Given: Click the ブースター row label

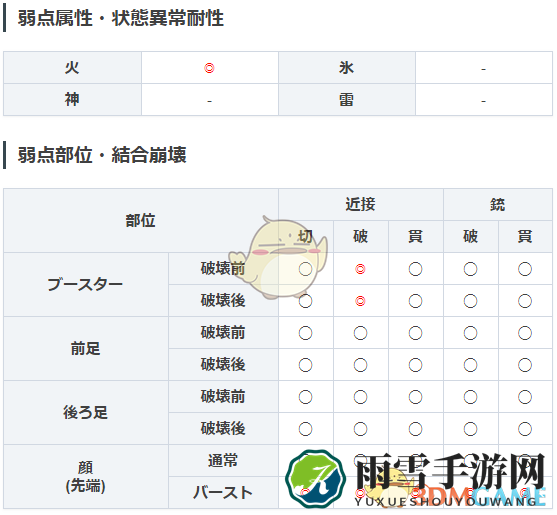Looking at the screenshot, I should (86, 284).
